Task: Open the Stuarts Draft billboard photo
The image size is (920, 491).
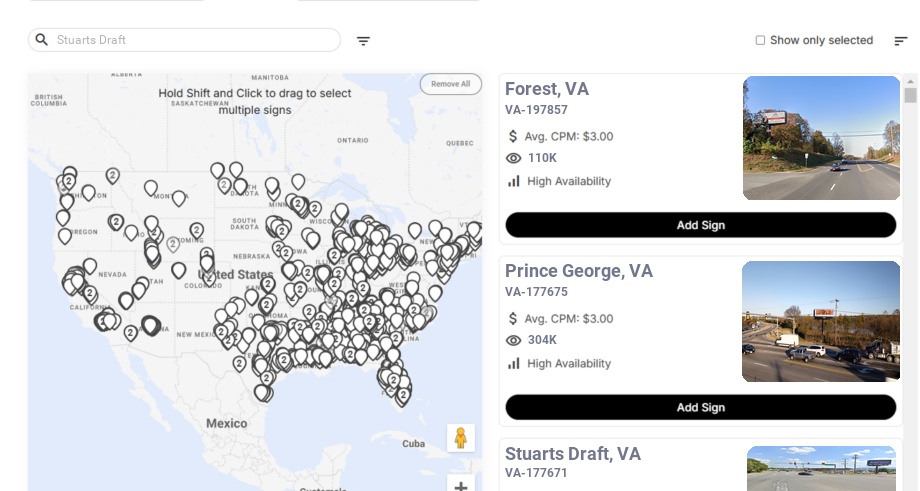Action: pyautogui.click(x=821, y=468)
